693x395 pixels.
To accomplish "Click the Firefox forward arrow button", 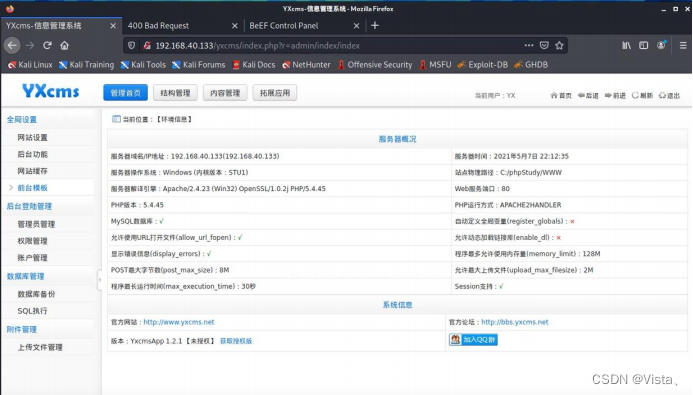I will coord(30,45).
